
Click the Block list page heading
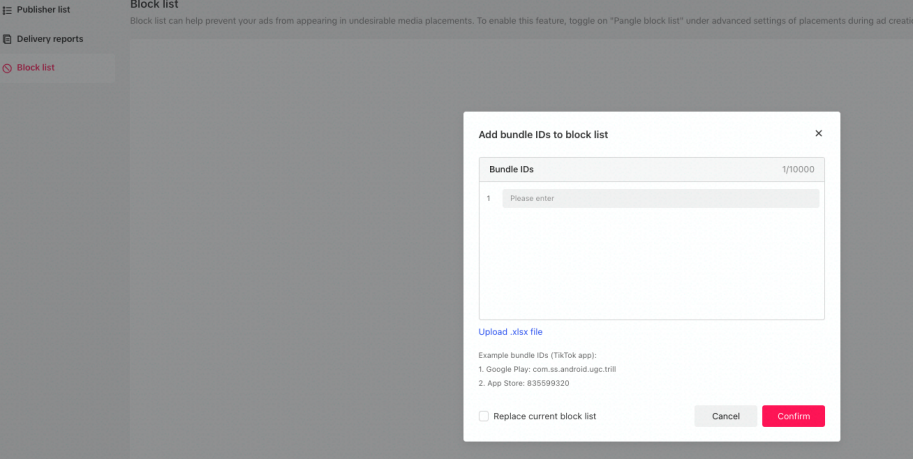point(154,5)
